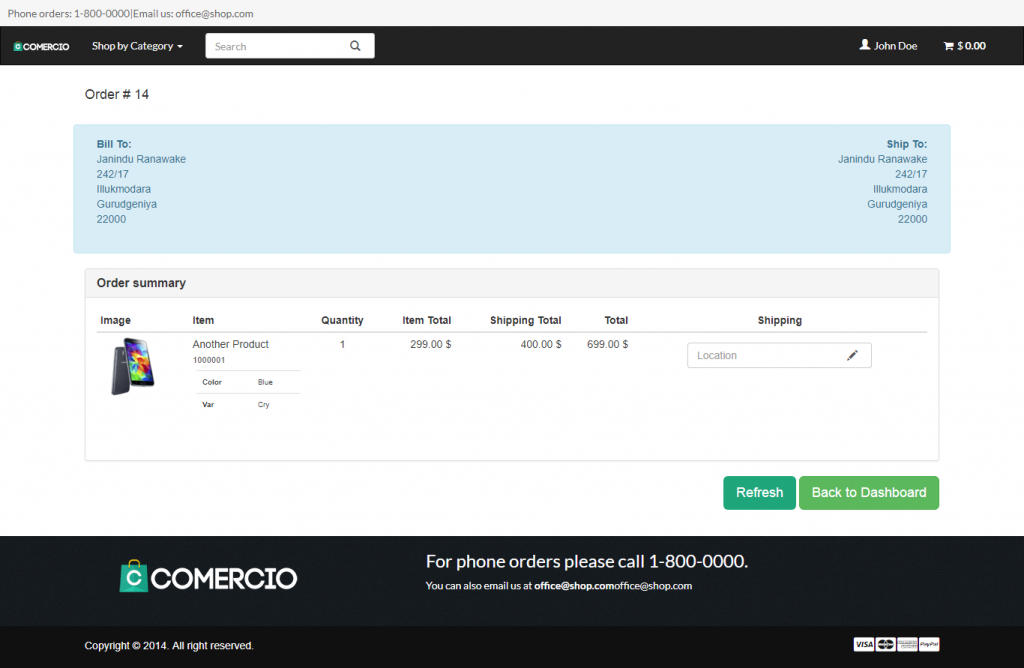The image size is (1024, 668).
Task: Open the Another Product item link
Action: pos(230,344)
